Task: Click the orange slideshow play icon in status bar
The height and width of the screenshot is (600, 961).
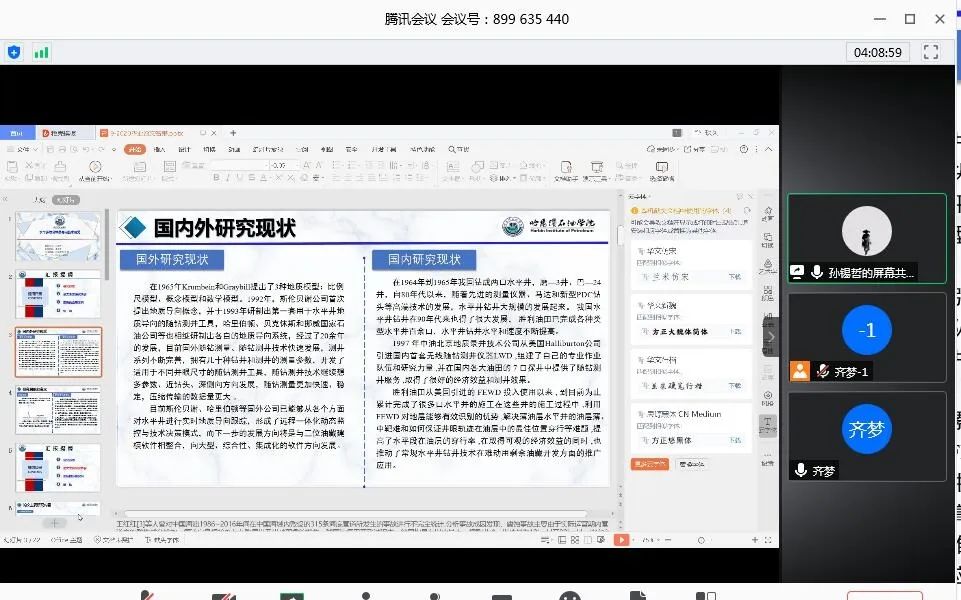Action: [x=621, y=540]
